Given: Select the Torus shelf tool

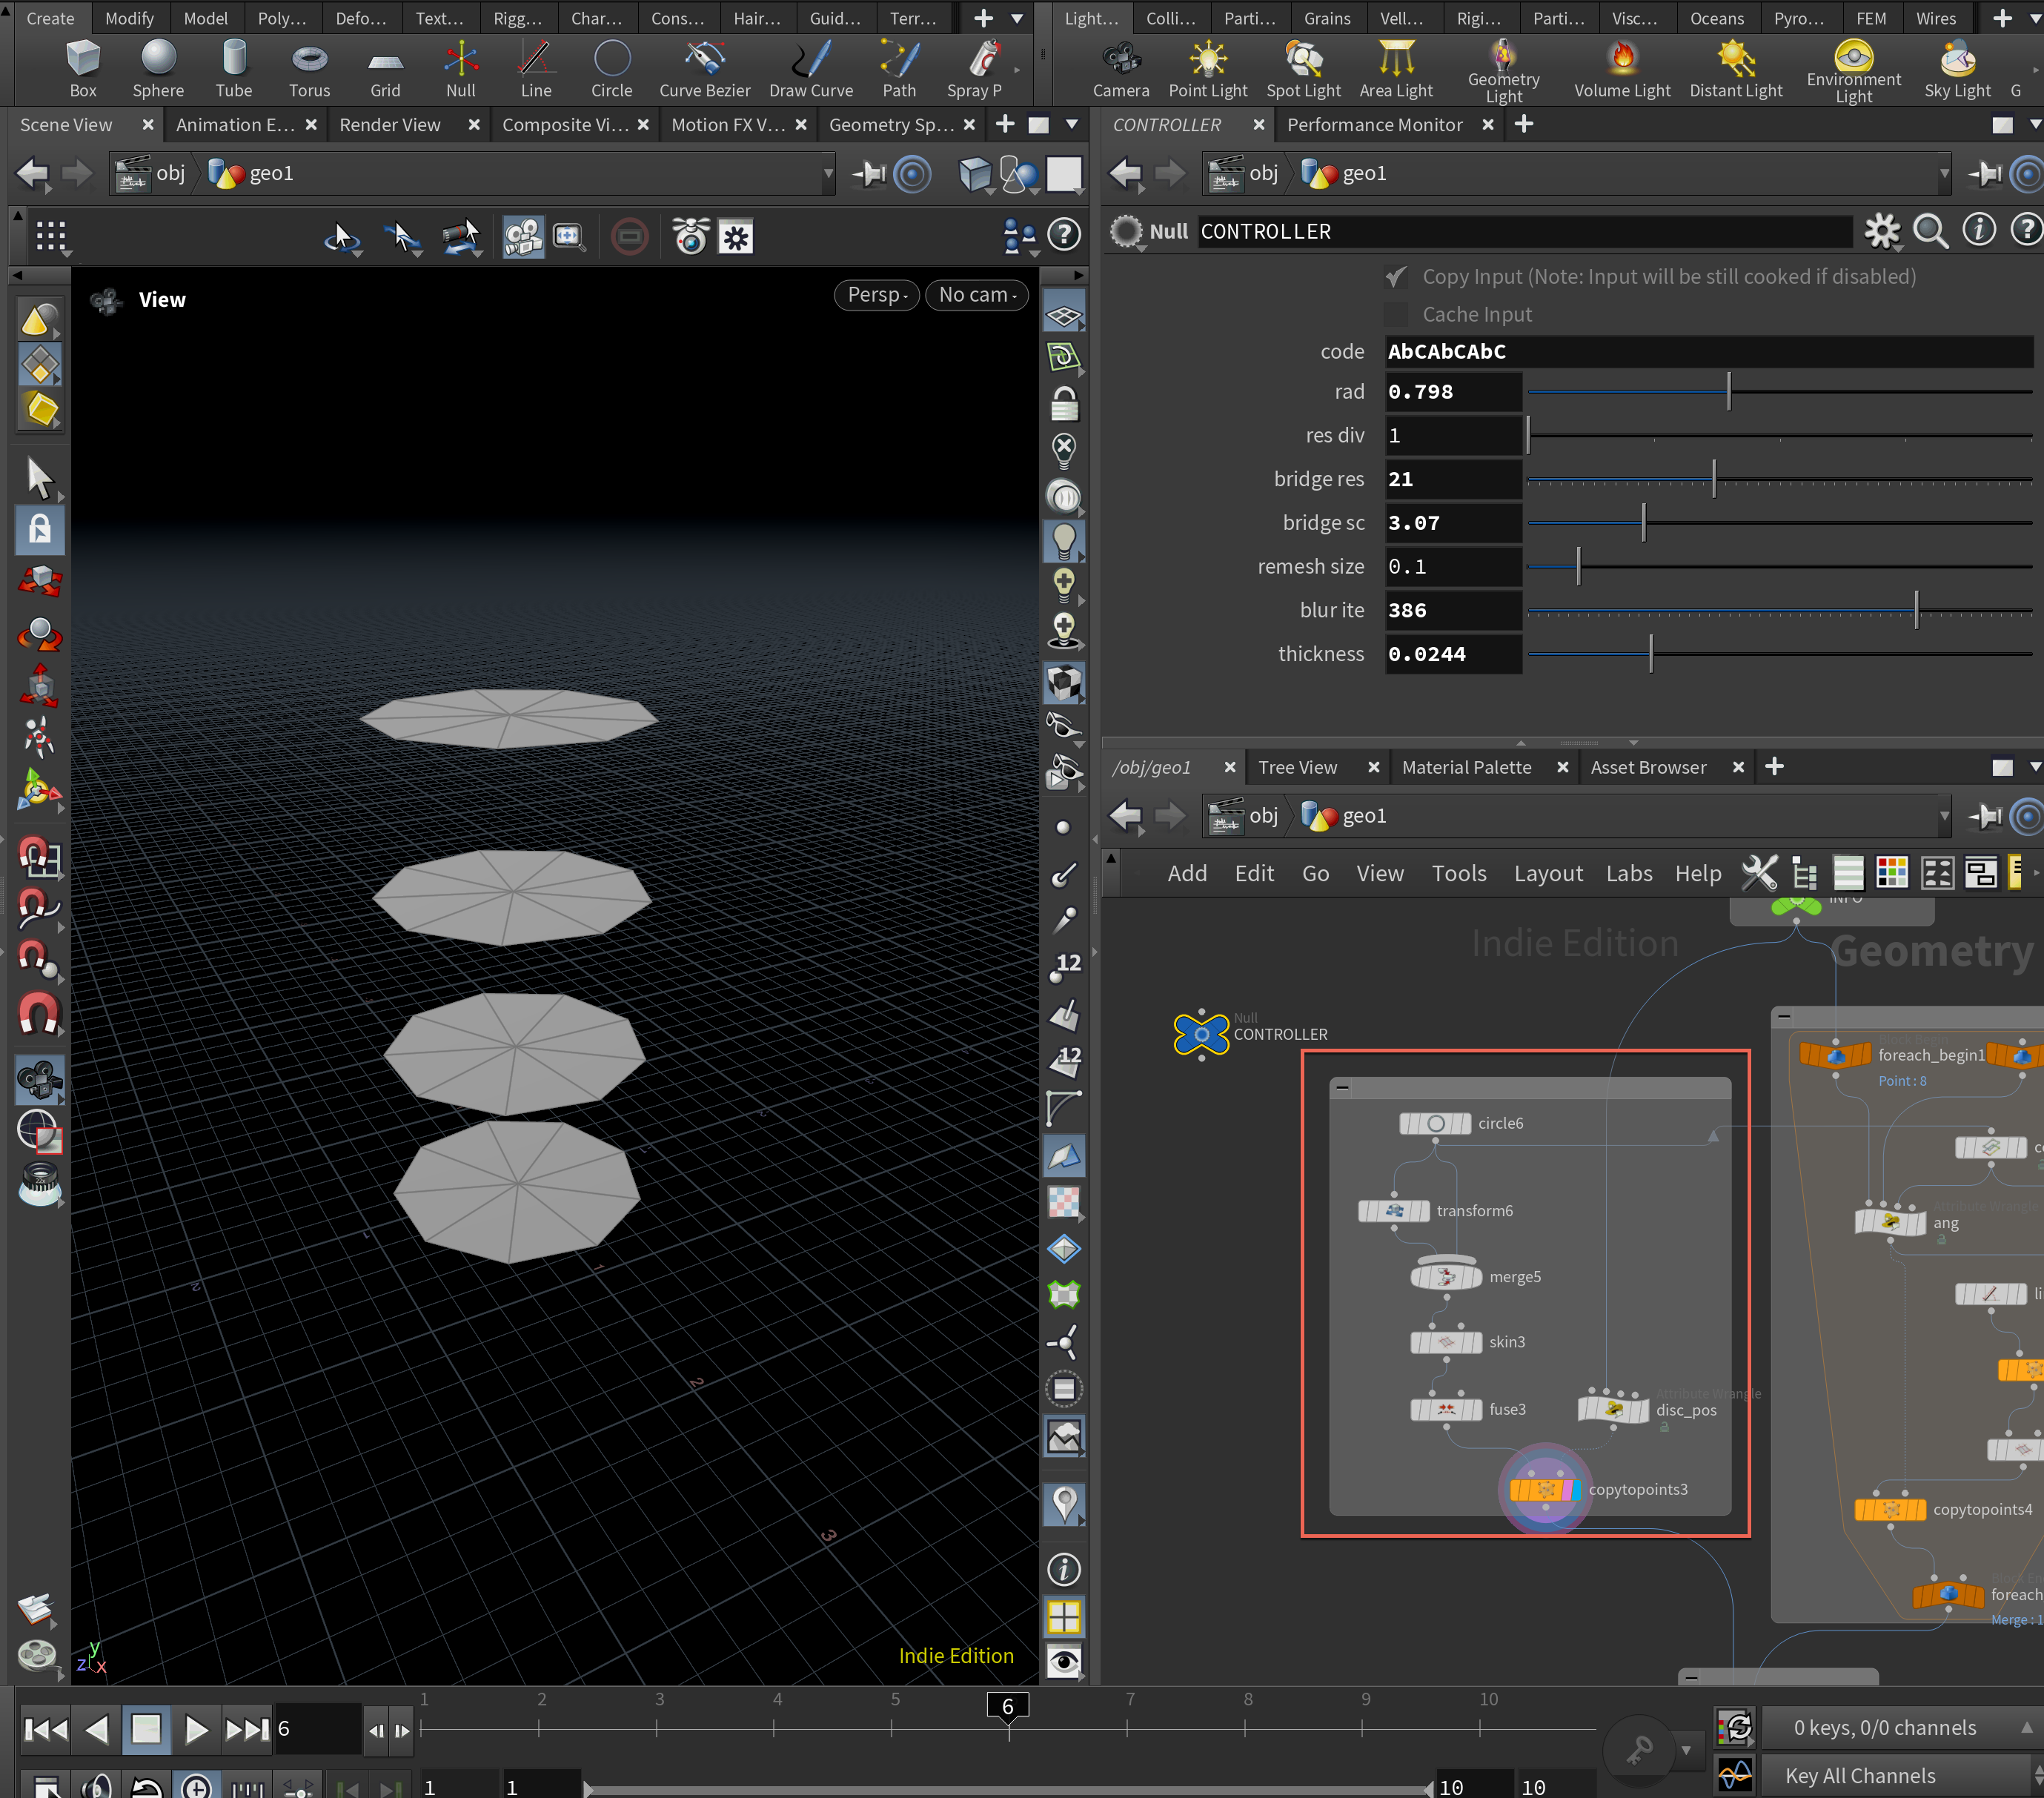Looking at the screenshot, I should 309,68.
